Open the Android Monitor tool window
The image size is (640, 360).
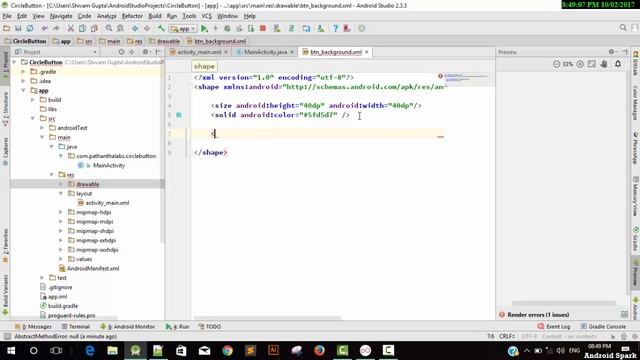click(128, 327)
